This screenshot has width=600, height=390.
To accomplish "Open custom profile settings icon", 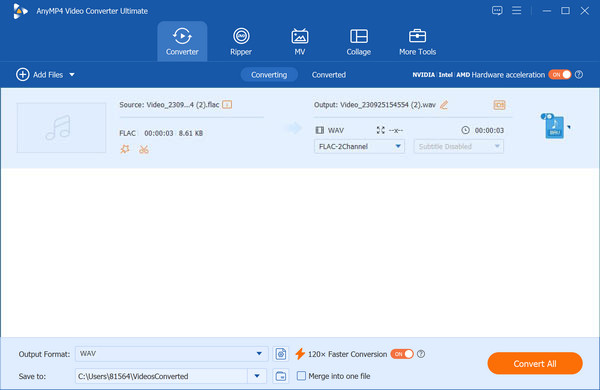I will click(281, 354).
